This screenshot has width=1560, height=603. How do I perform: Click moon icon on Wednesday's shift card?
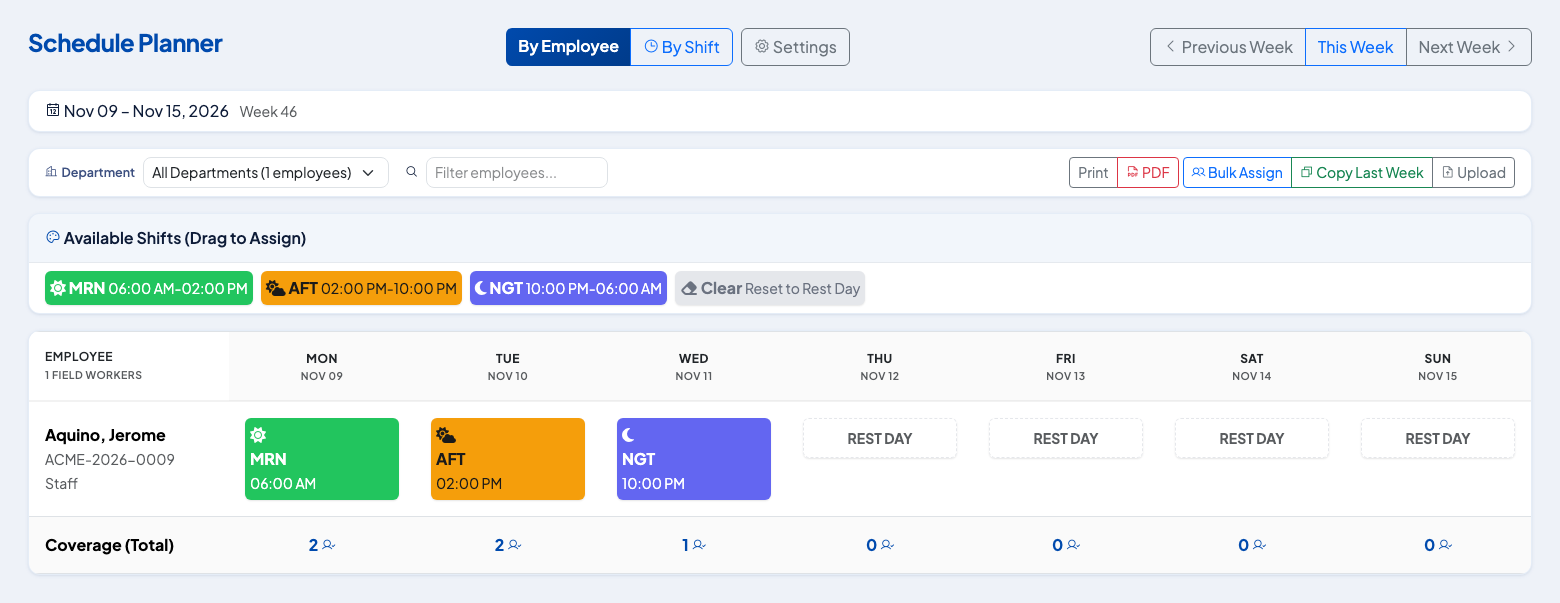tap(628, 435)
